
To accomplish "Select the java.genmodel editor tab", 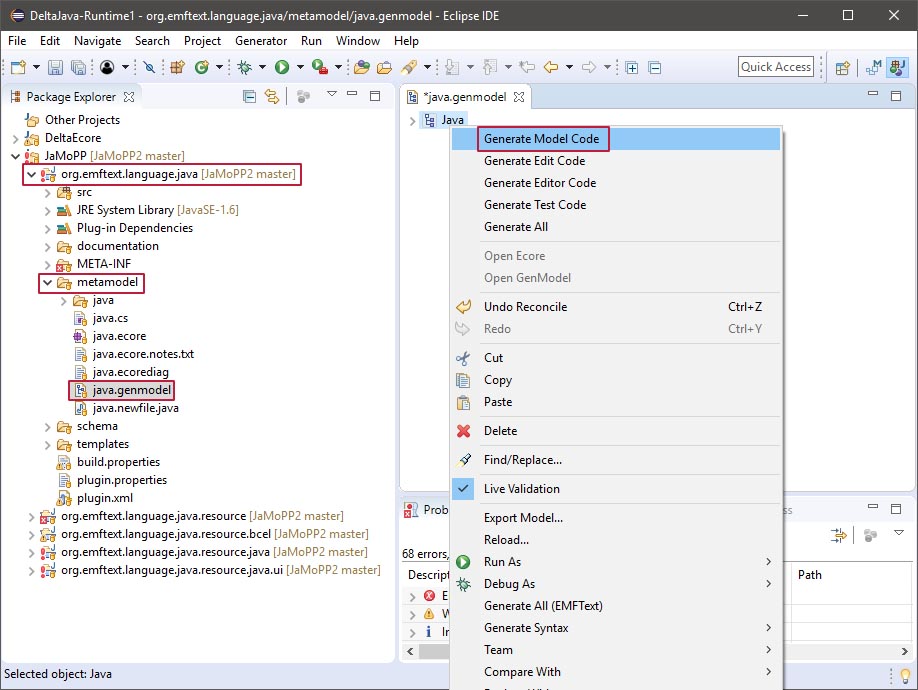I will (465, 97).
